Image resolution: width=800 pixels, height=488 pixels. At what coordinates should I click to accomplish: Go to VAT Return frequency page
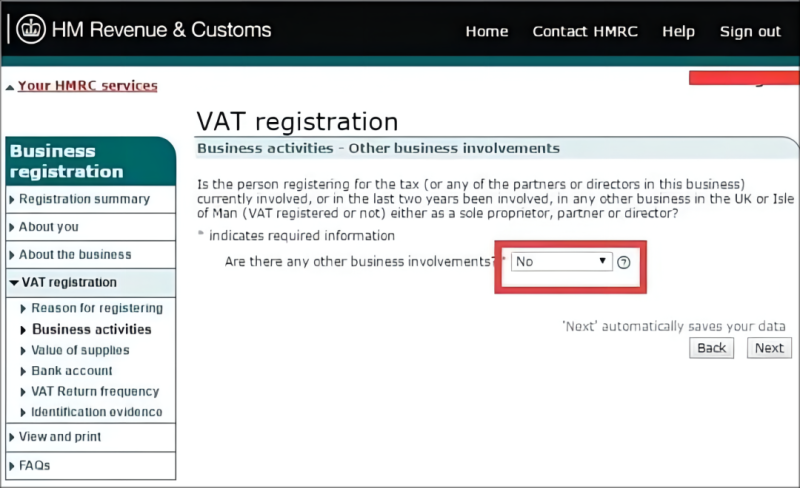click(95, 392)
